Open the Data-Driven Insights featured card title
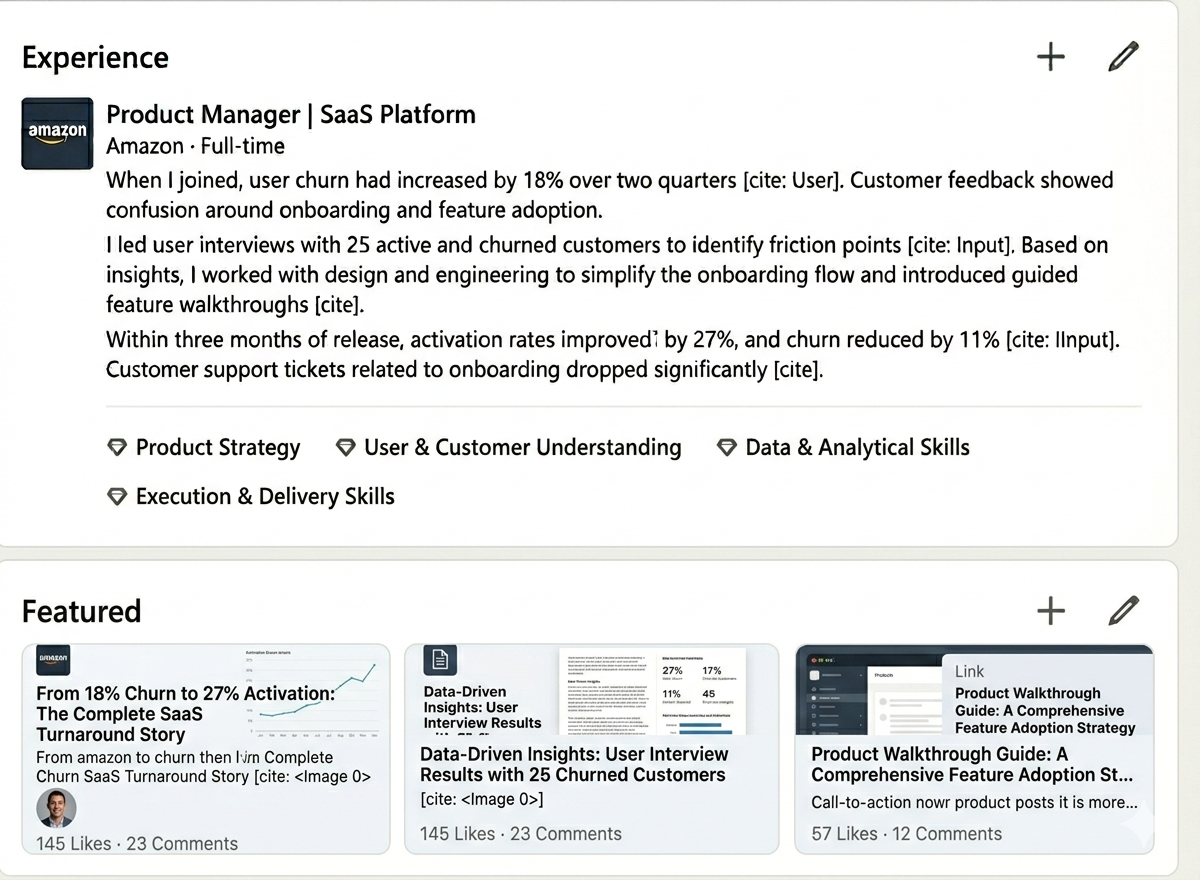This screenshot has width=1200, height=880. point(573,764)
